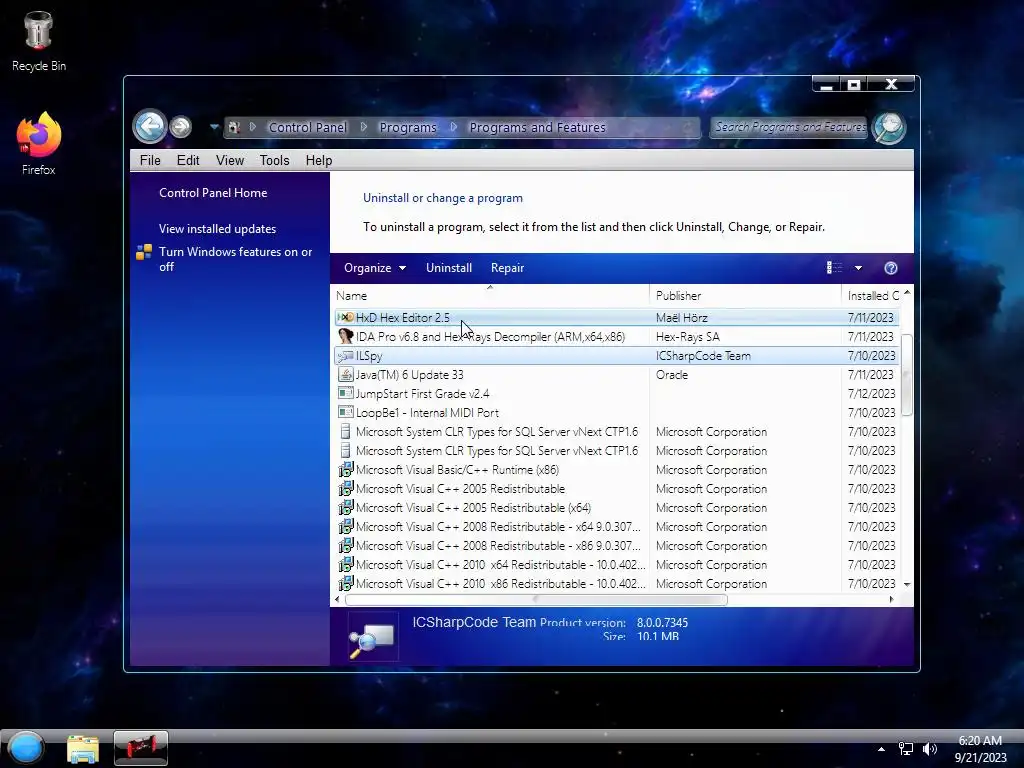Select the Java(TM) 6 Update 33 icon
The width and height of the screenshot is (1024, 768).
click(x=345, y=375)
